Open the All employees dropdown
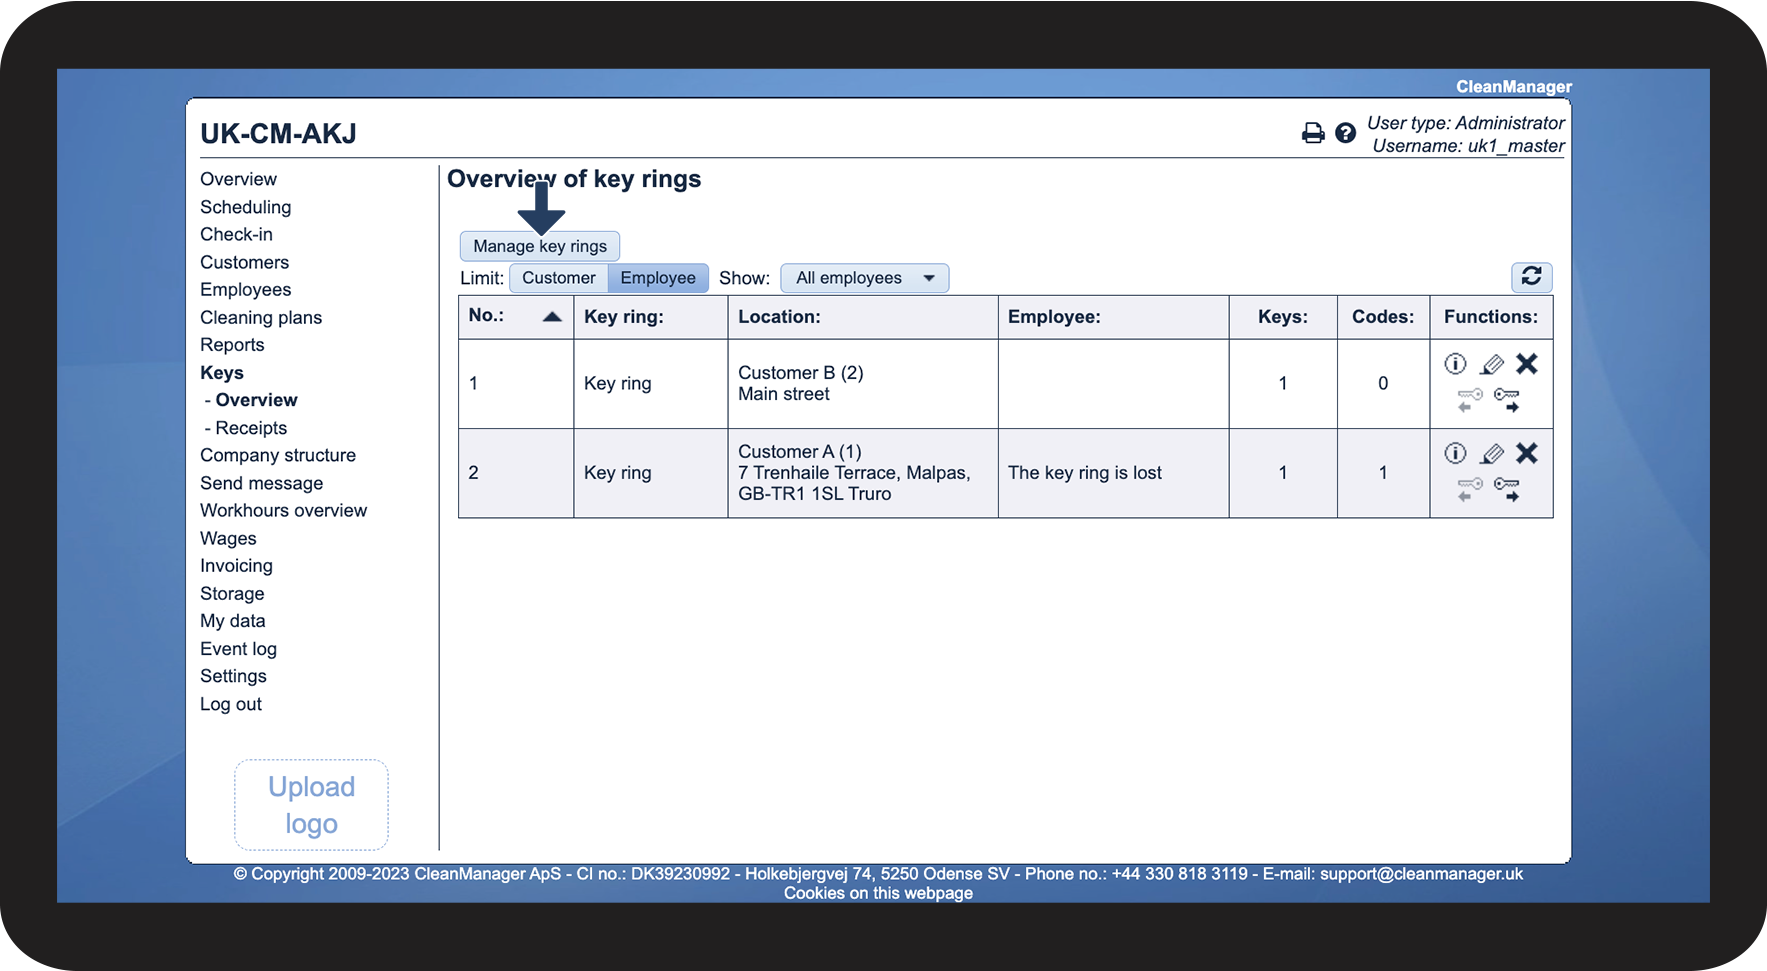 pos(864,278)
